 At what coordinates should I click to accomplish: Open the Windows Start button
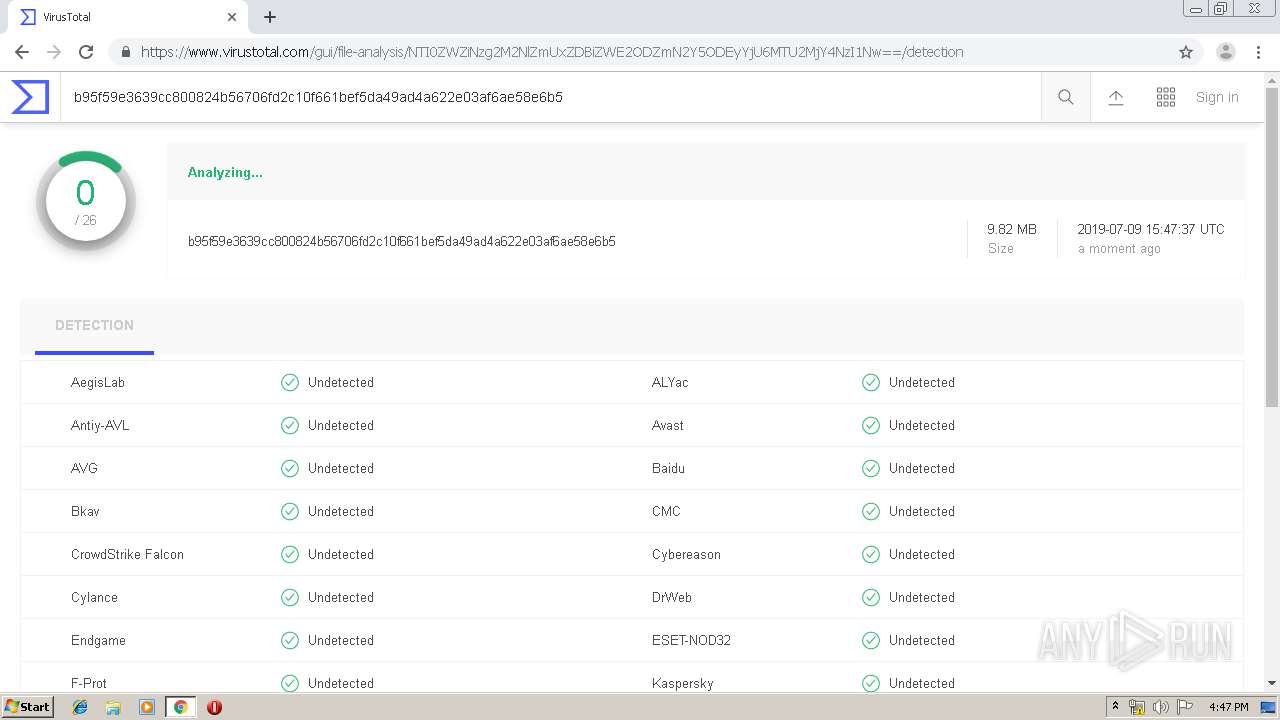[27, 707]
